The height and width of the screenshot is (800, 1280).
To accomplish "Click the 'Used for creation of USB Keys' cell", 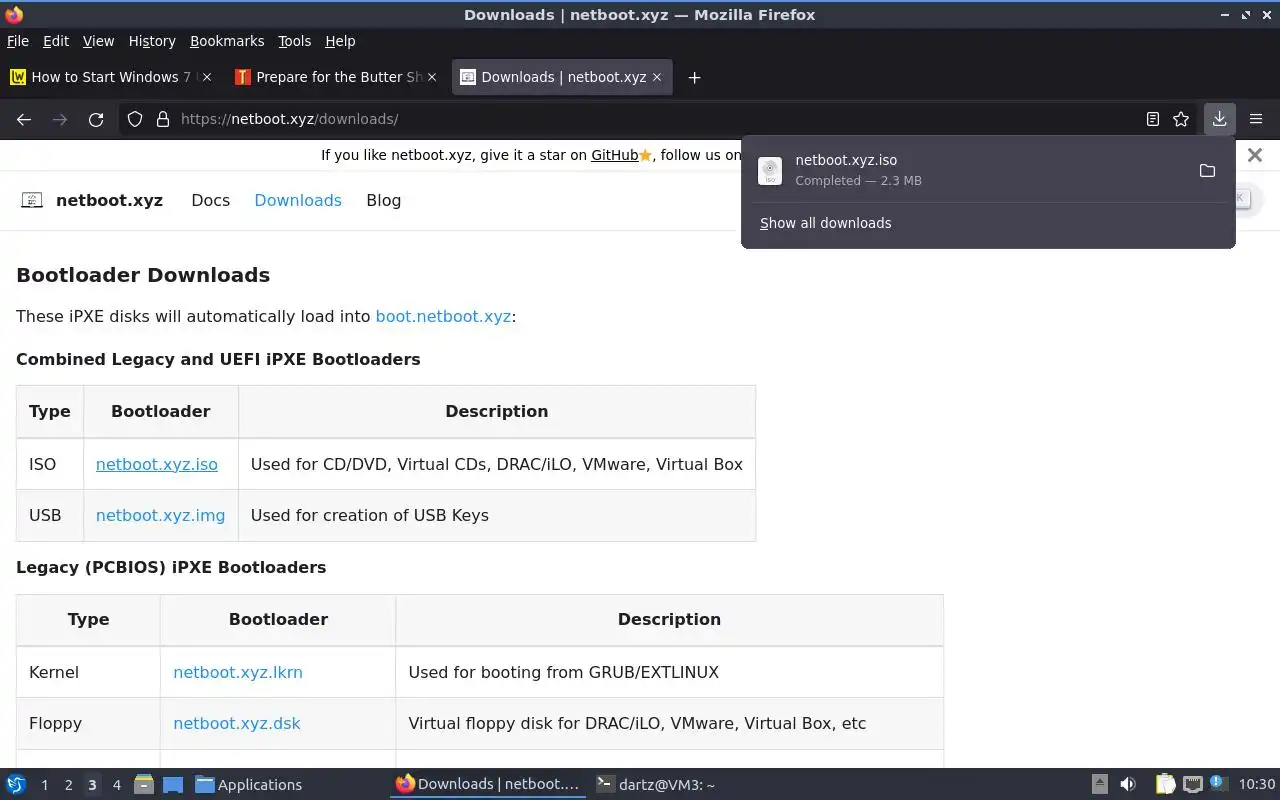I will tap(497, 515).
